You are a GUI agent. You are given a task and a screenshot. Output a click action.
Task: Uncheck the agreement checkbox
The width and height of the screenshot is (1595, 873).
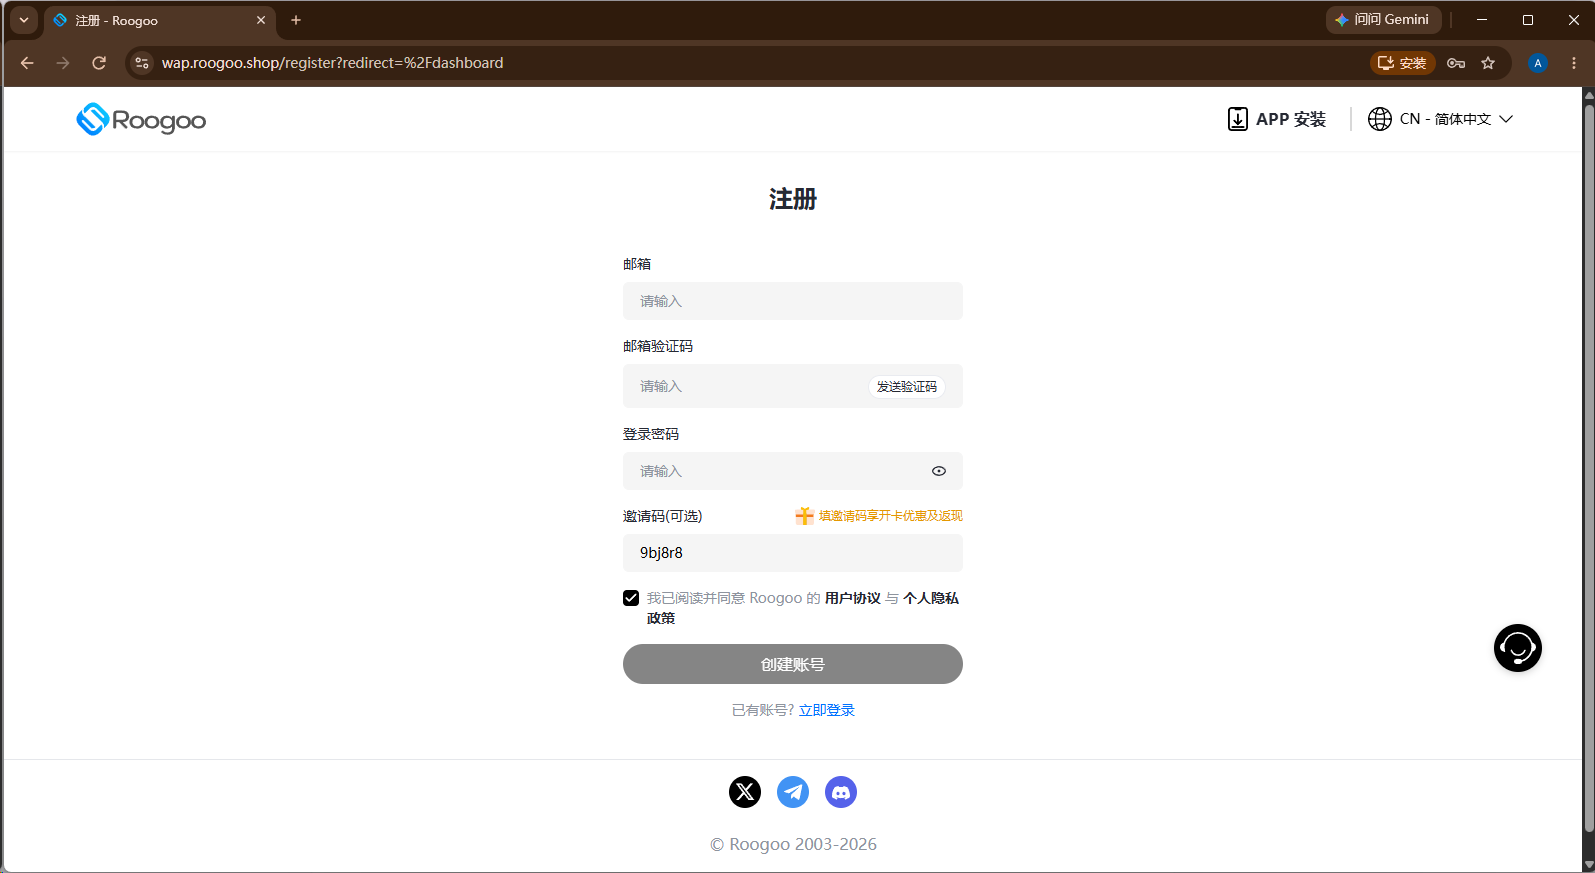[x=631, y=598]
